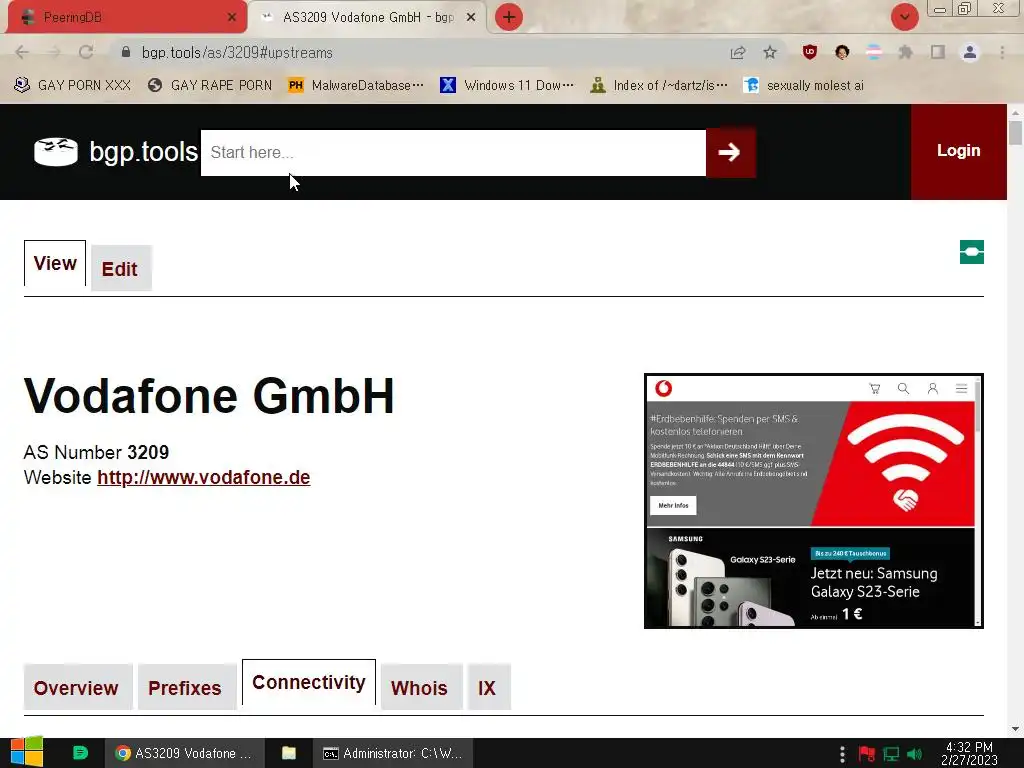Screen dimensions: 1024x768
Task: Close the AS3209 Vodafone GmbH tab
Action: coord(471,18)
